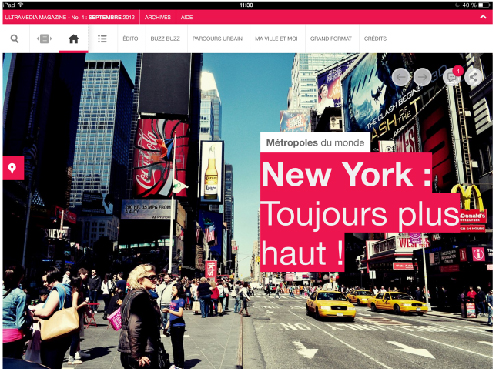
Task: Tap the Métropoles du monde label
Action: [315, 143]
